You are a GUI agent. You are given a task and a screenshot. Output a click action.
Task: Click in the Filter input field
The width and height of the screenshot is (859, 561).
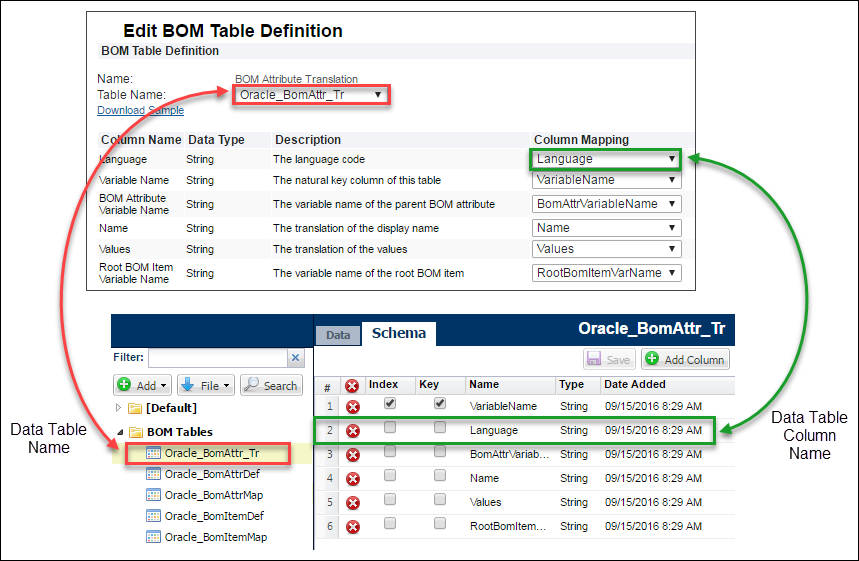tap(218, 358)
